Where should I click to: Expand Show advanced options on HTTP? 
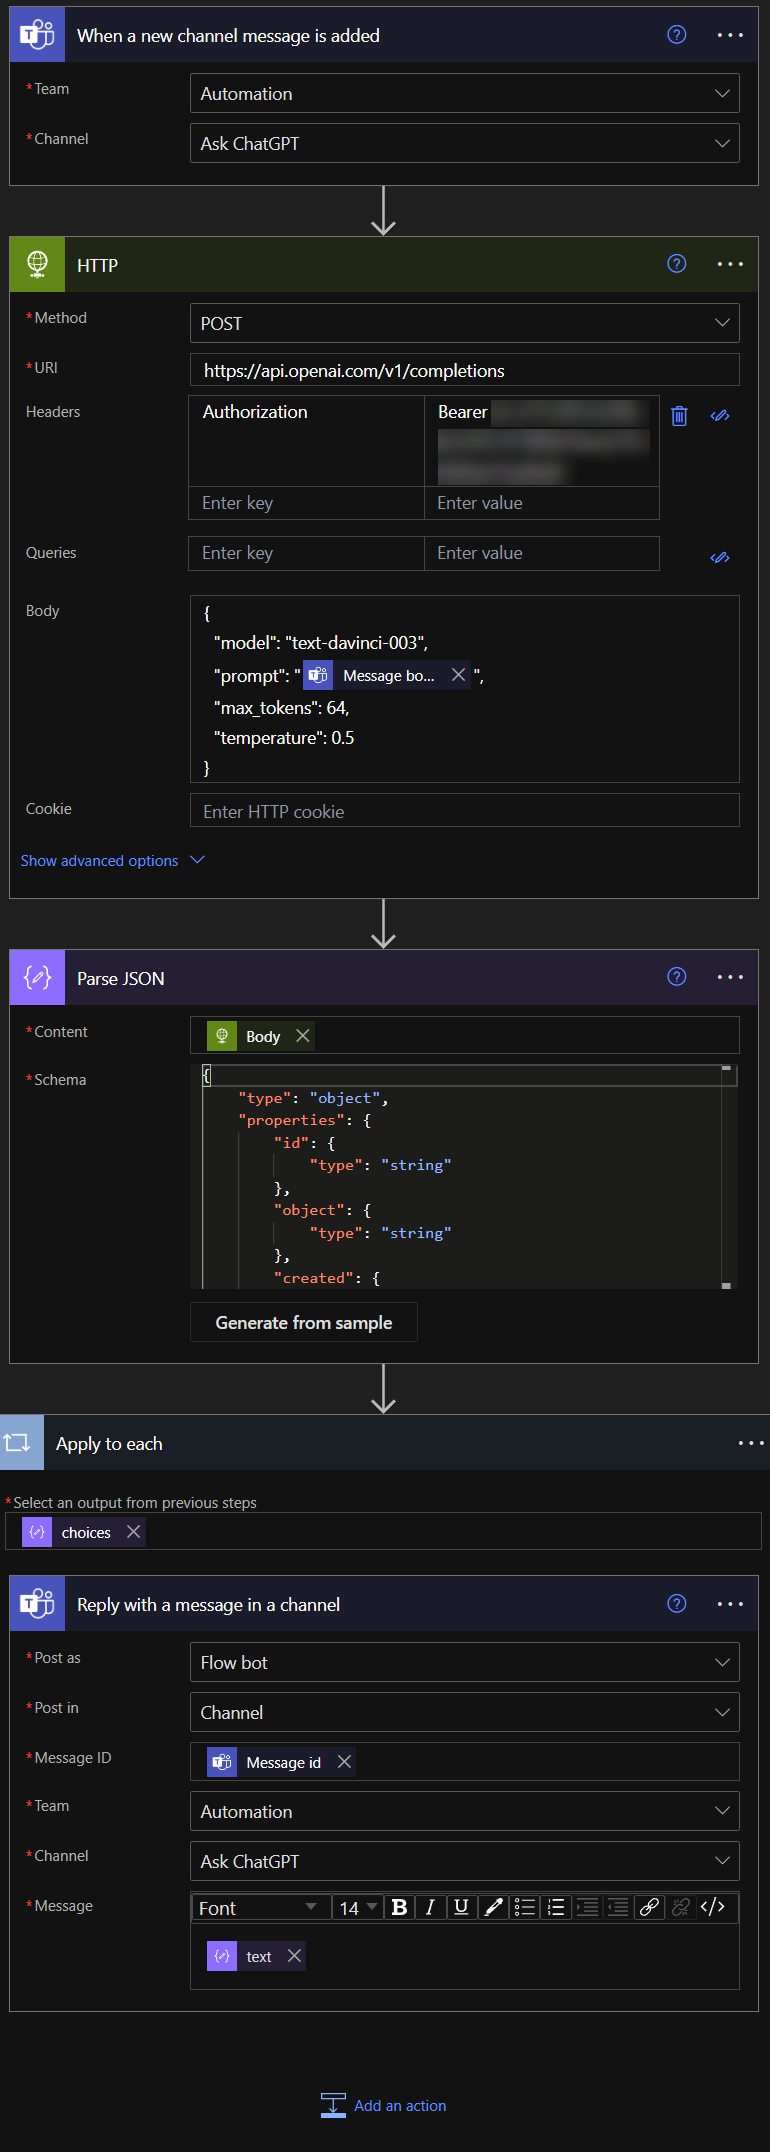100,860
